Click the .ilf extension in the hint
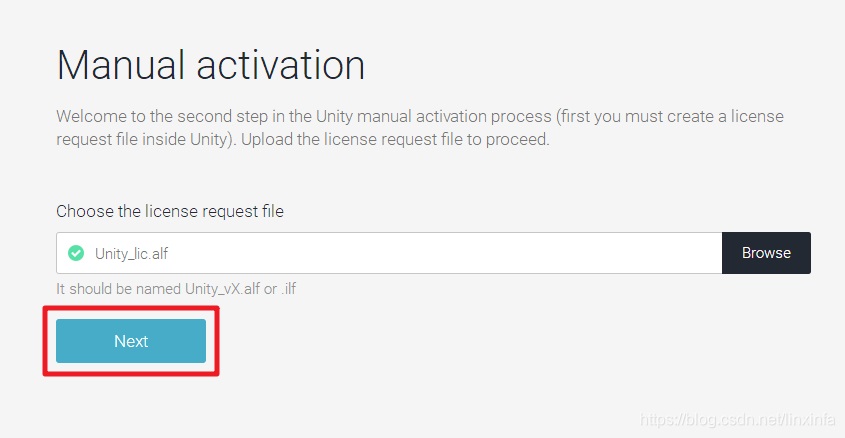 pos(288,289)
